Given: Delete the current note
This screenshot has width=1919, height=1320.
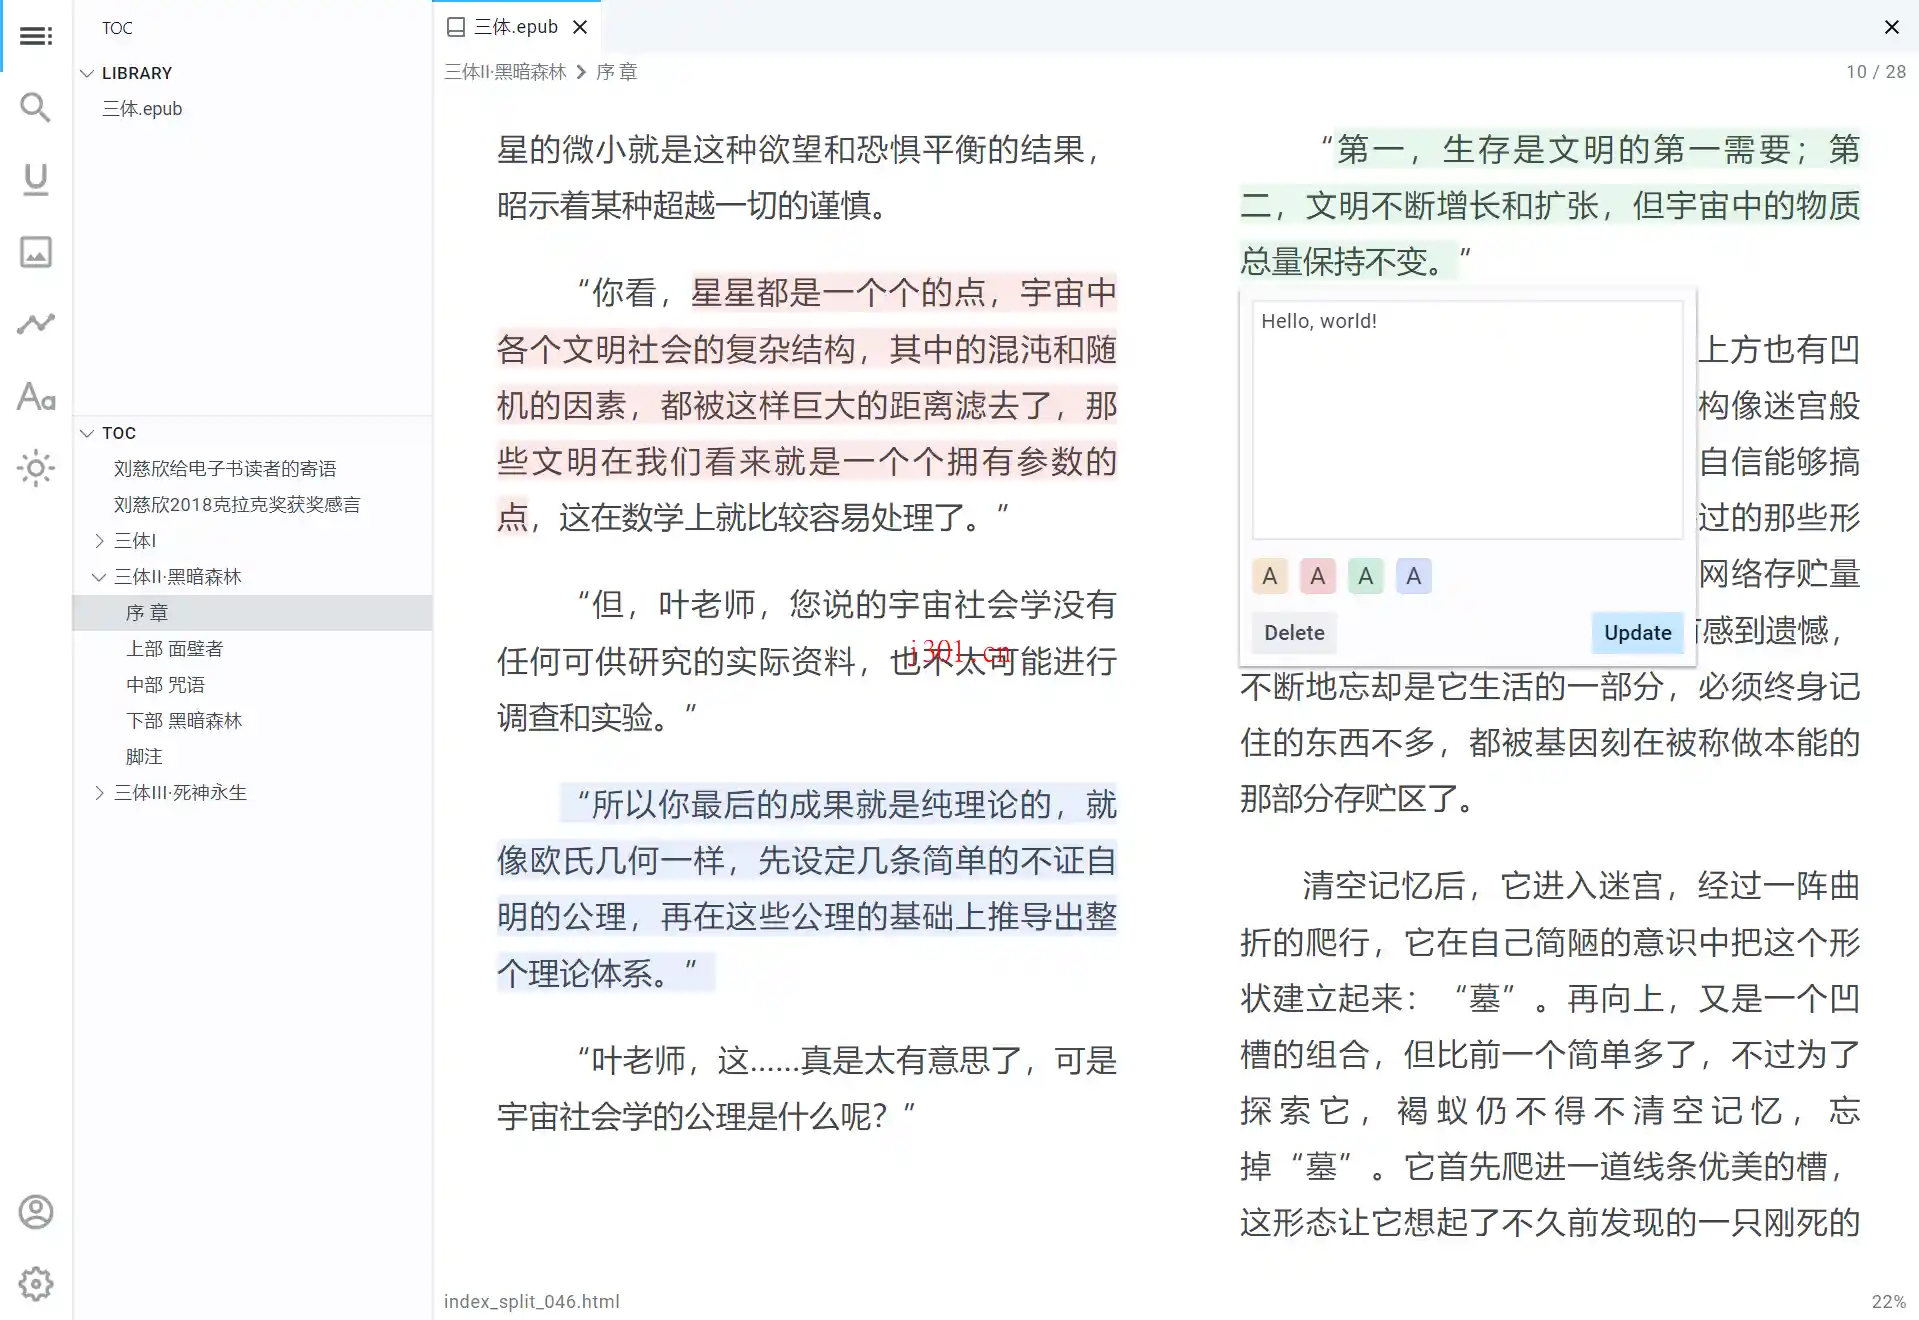Looking at the screenshot, I should tap(1293, 632).
